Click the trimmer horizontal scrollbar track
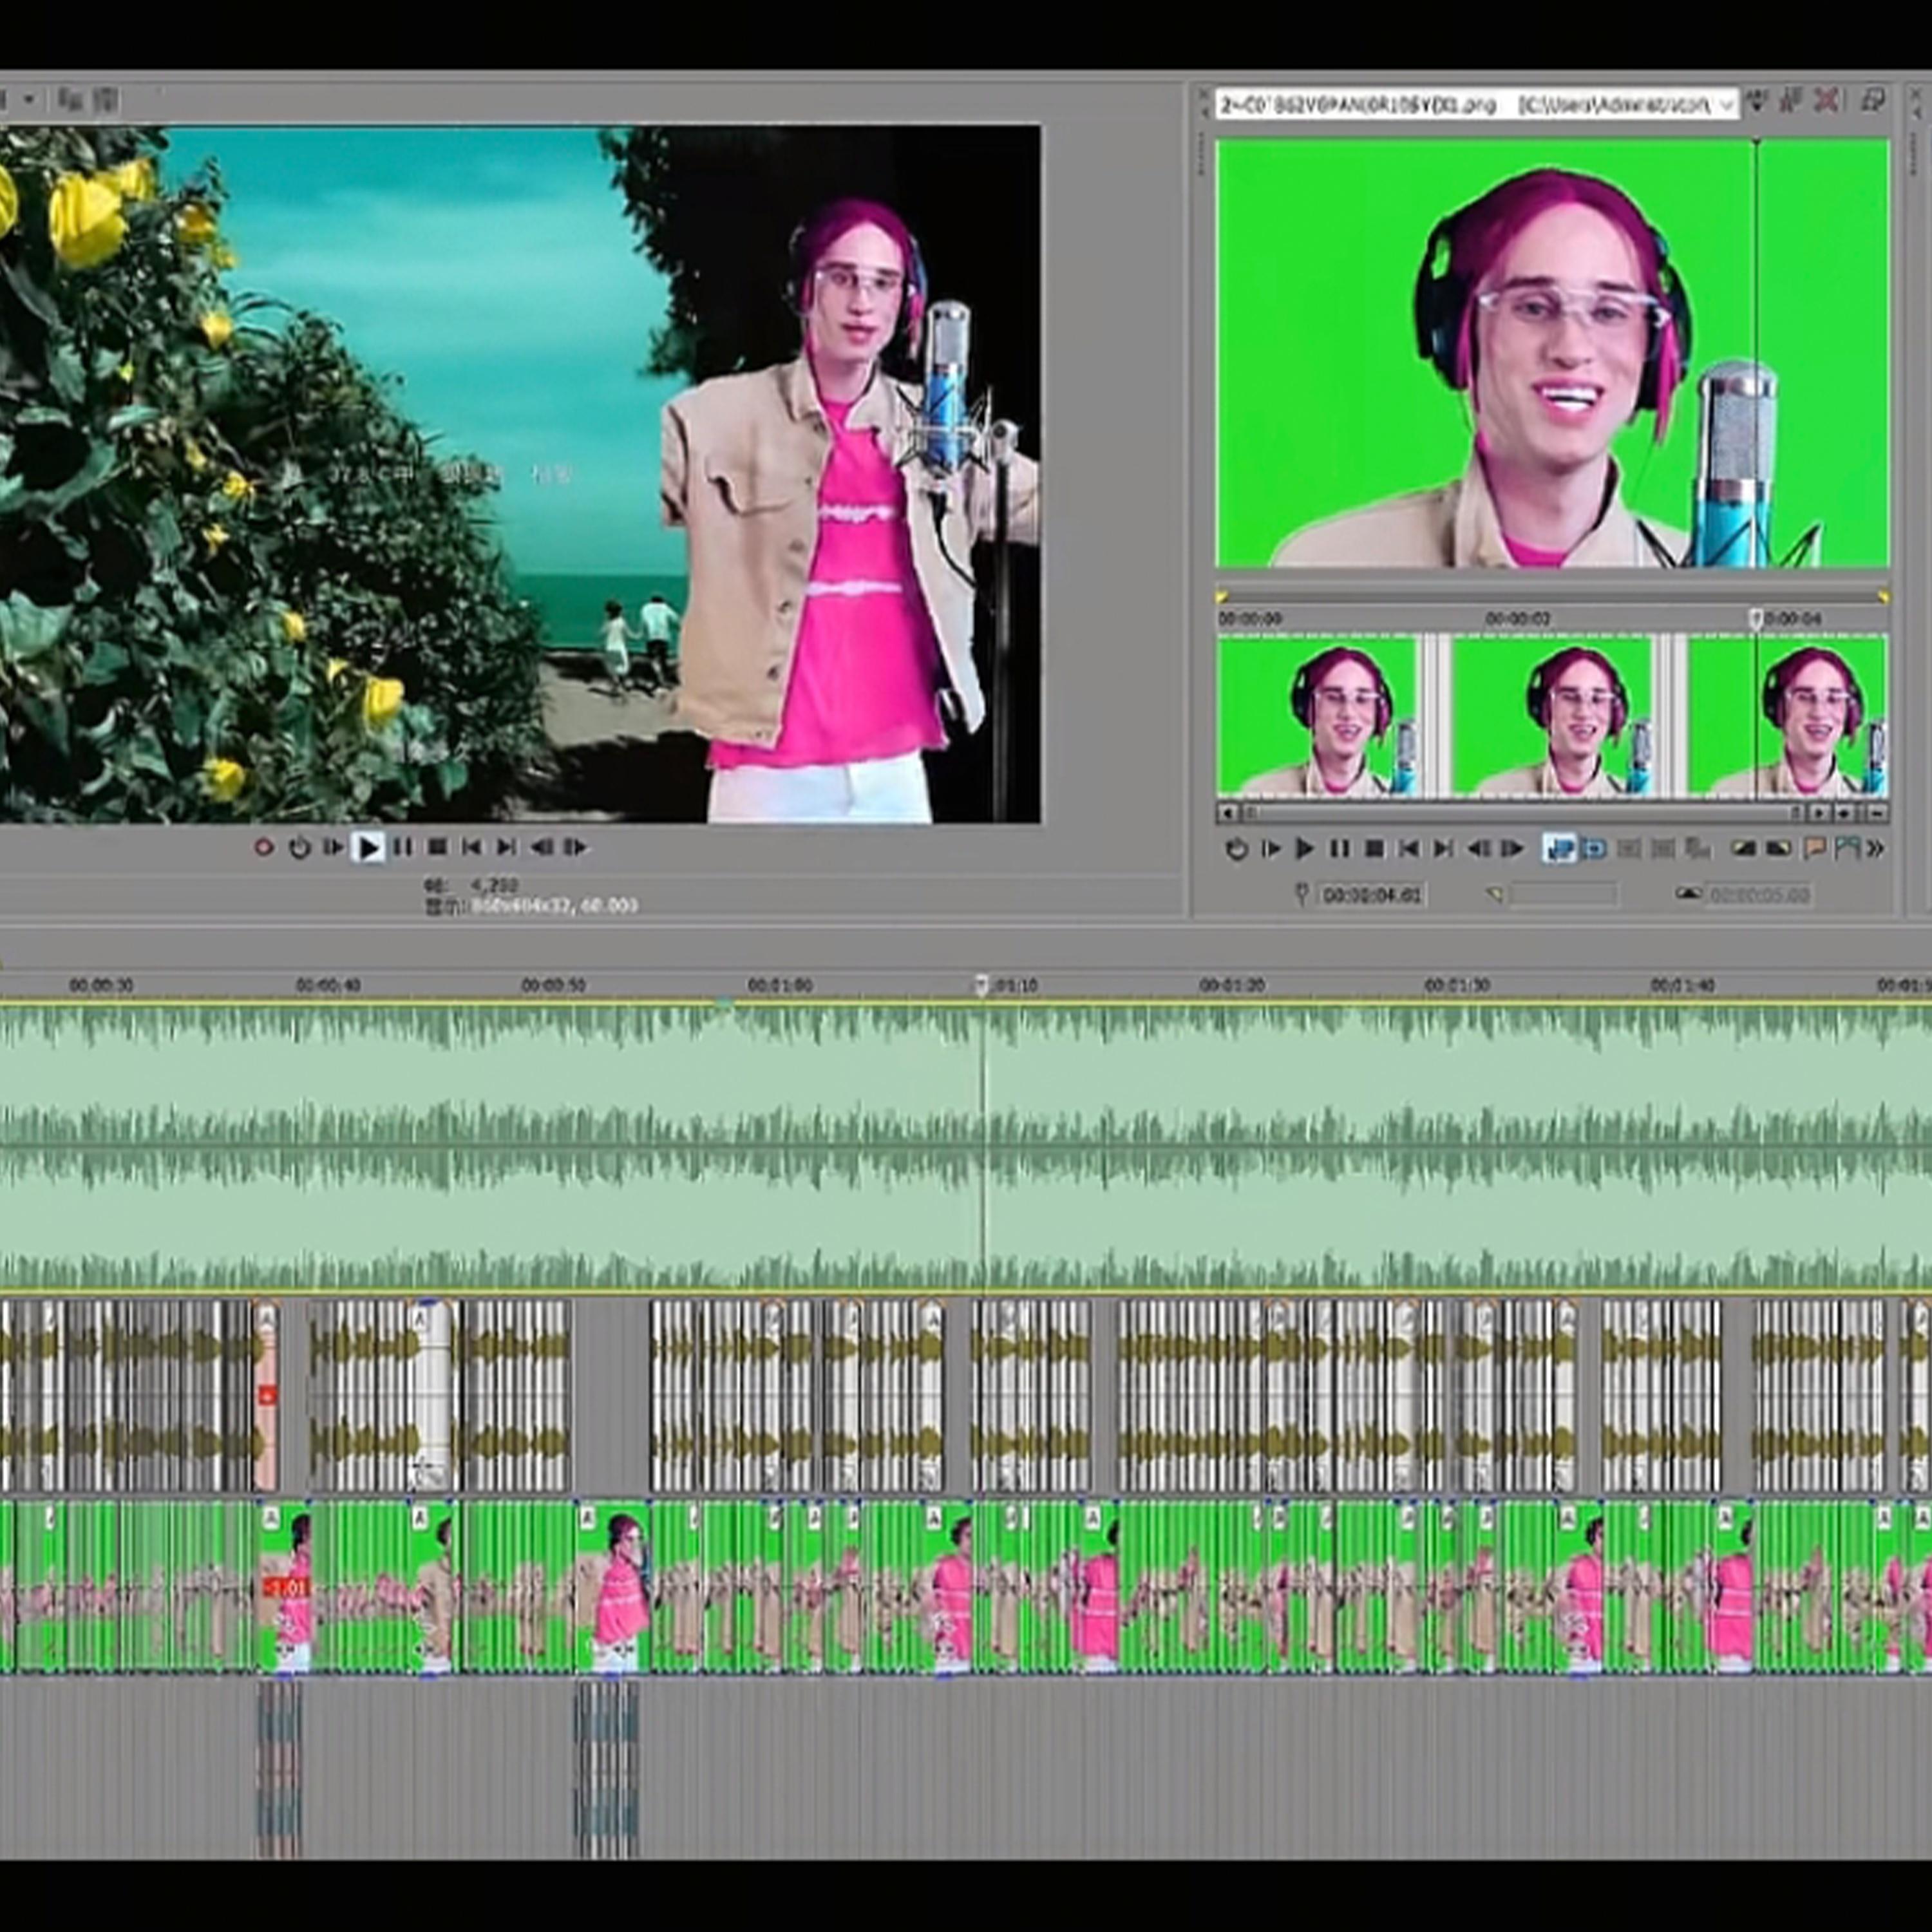The width and height of the screenshot is (1932, 1932). [1520, 813]
